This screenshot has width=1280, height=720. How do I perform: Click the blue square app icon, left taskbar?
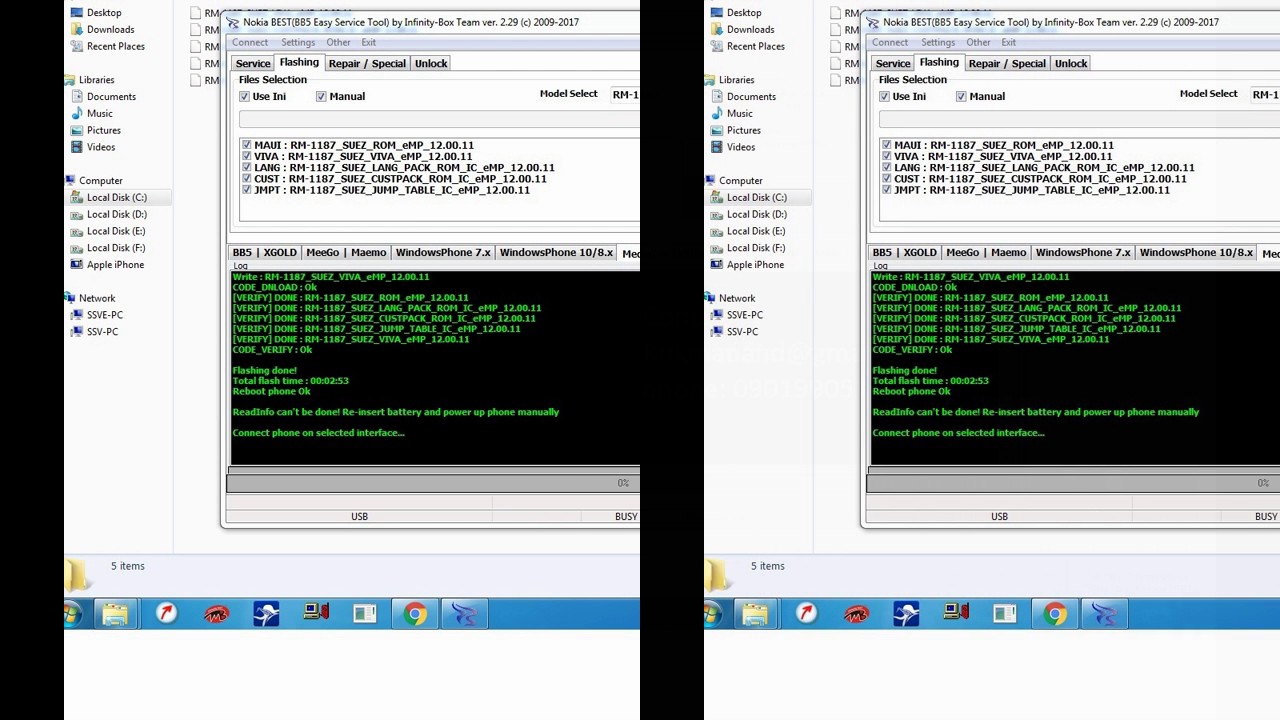pyautogui.click(x=266, y=614)
